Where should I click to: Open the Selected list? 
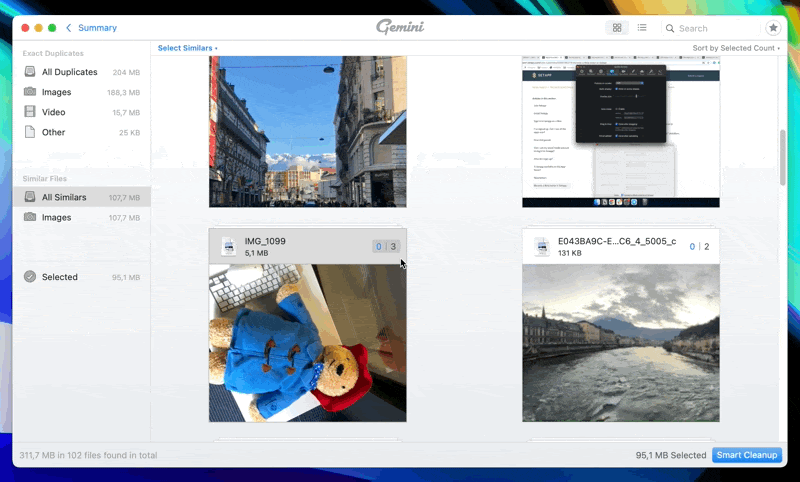82,277
